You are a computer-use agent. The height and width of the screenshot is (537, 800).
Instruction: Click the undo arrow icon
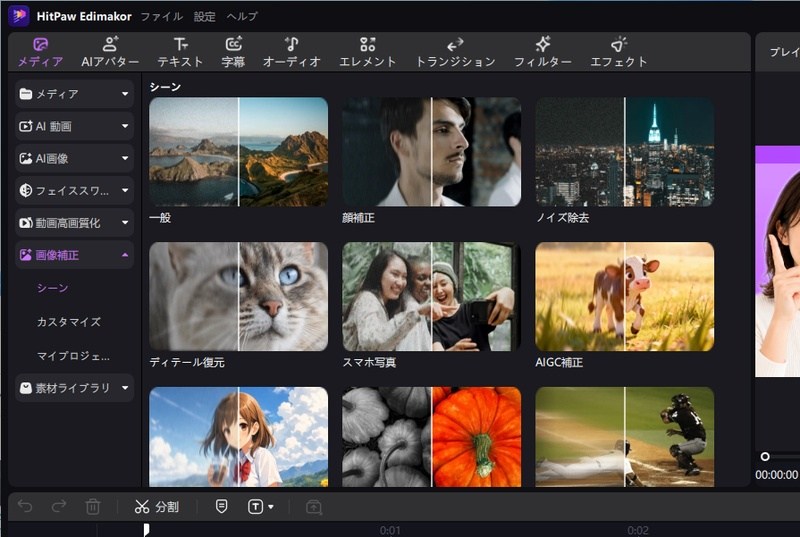pos(25,506)
